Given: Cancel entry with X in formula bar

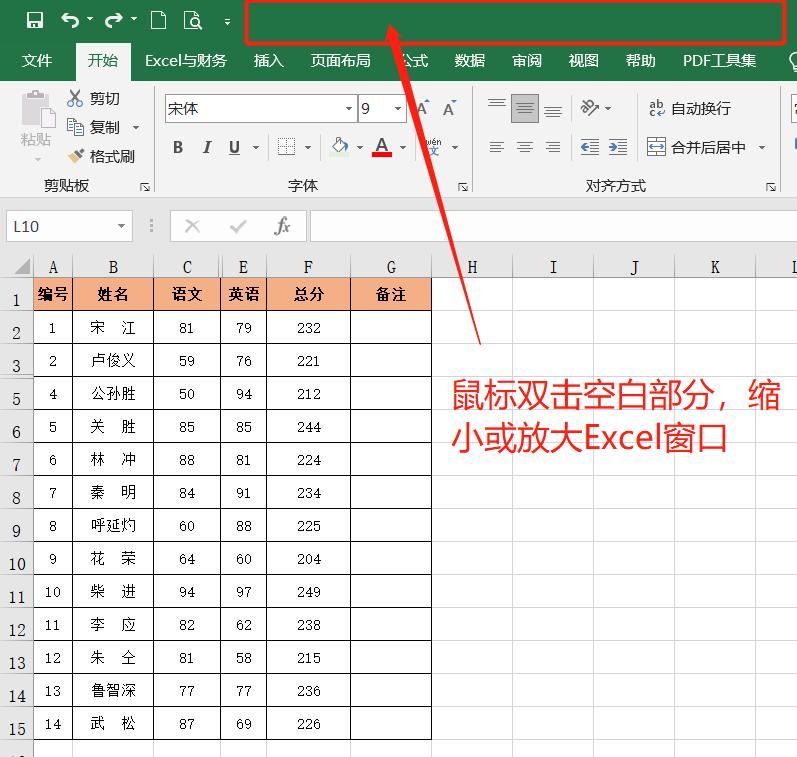Looking at the screenshot, I should tap(192, 226).
